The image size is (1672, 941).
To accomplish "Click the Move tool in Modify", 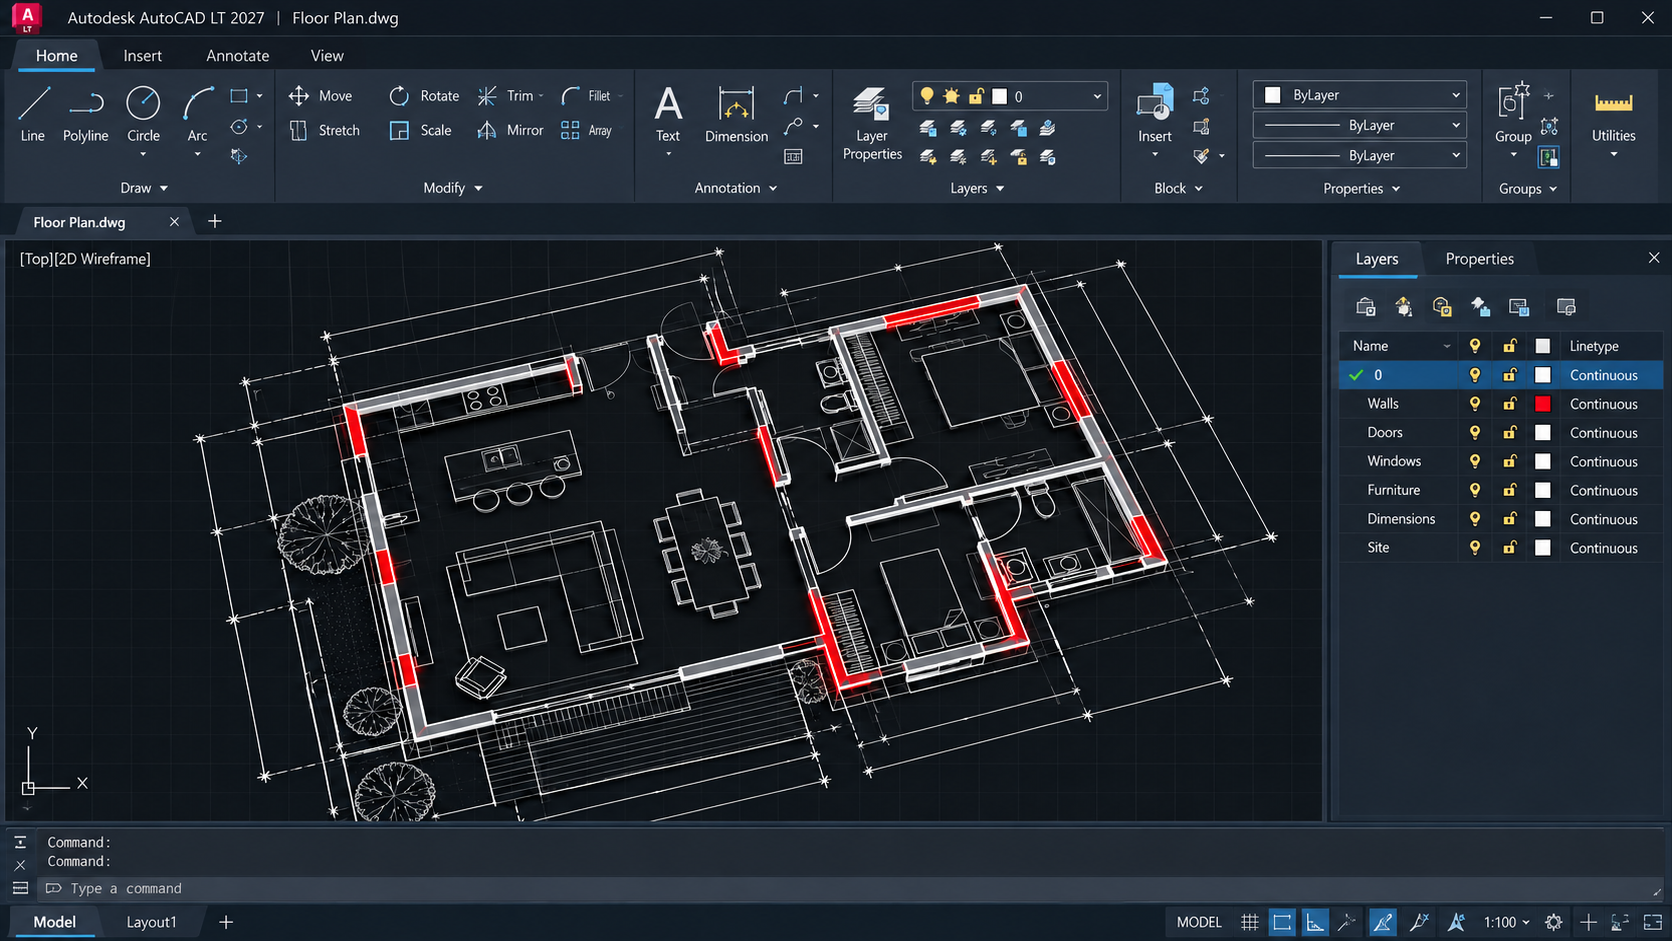I will [x=320, y=96].
